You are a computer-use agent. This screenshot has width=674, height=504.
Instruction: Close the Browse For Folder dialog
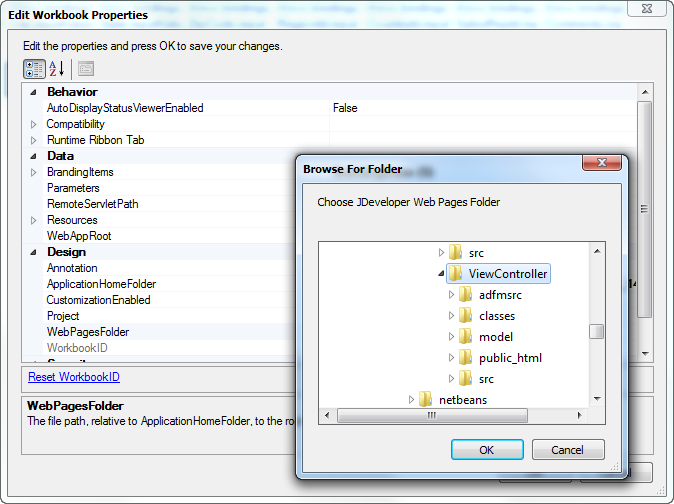(602, 163)
